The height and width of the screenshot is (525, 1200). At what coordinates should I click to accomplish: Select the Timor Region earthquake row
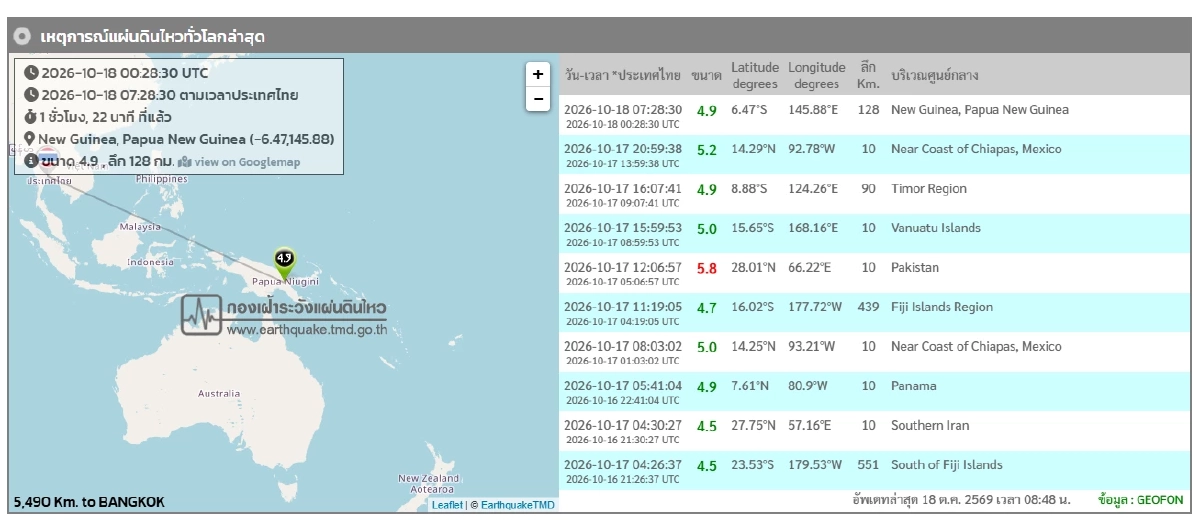(x=875, y=194)
